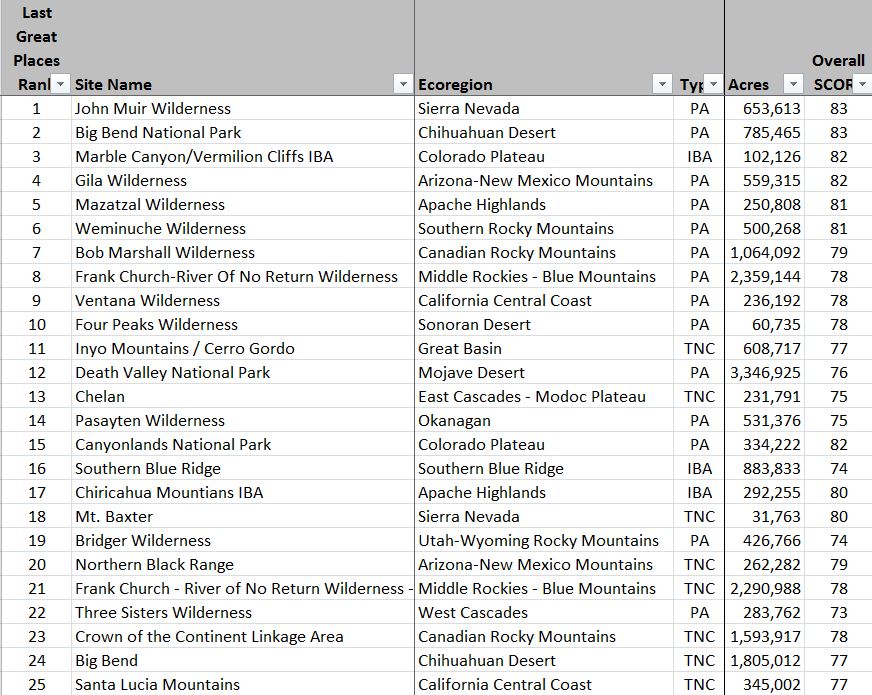This screenshot has width=872, height=695.
Task: Select the Sonoran Desert ecoregion cell
Action: point(544,324)
